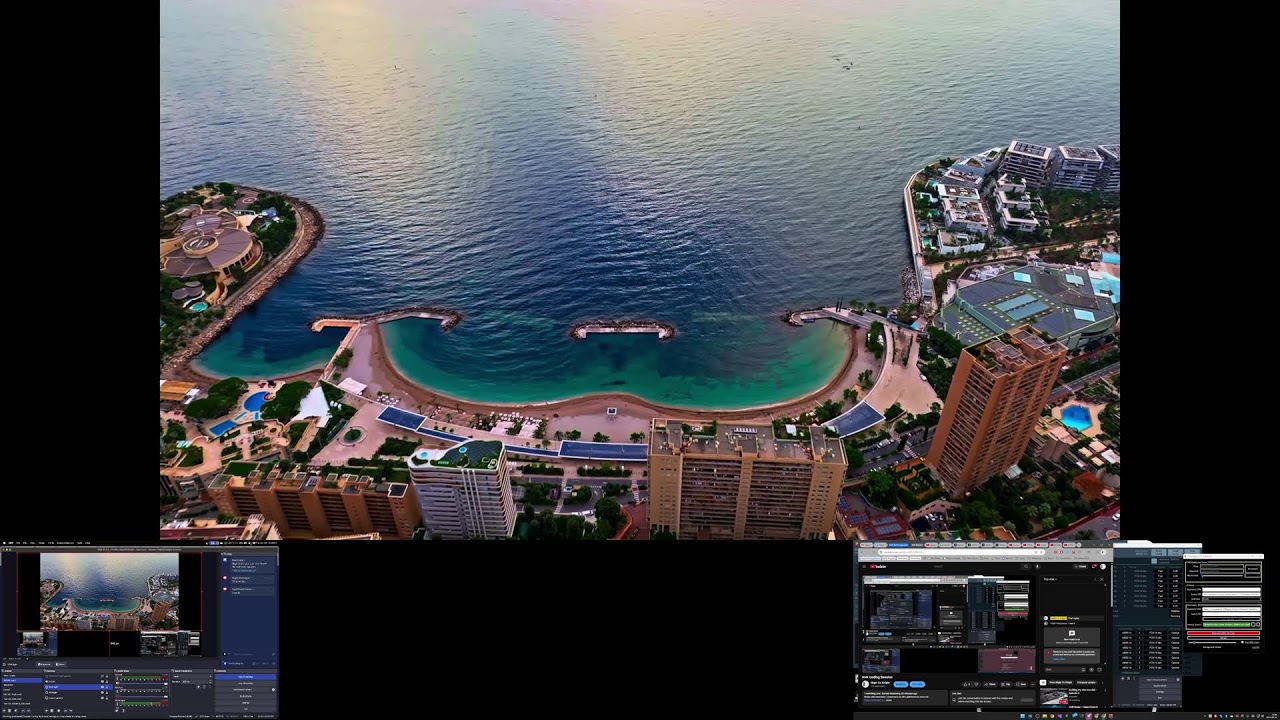Screen dimensions: 1280x720
Task: Expand the Top chat dropdown
Action: (1051, 579)
